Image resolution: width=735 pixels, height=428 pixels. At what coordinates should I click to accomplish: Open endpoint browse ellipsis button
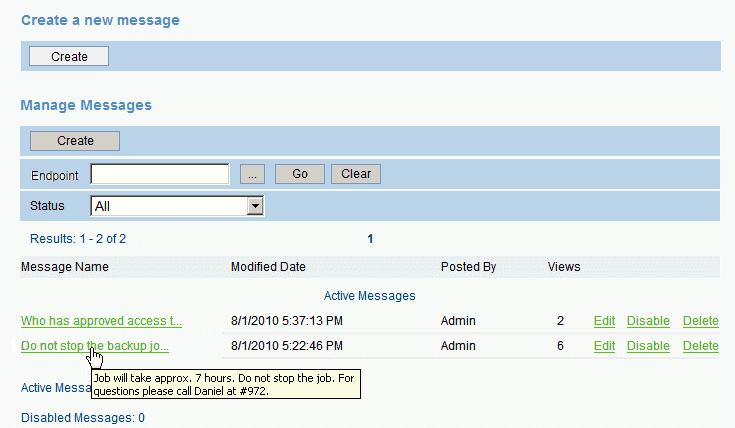[x=253, y=174]
